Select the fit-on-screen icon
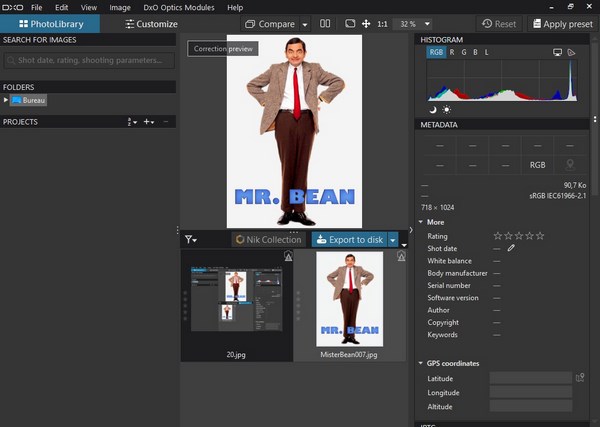600x427 pixels. tap(350, 24)
